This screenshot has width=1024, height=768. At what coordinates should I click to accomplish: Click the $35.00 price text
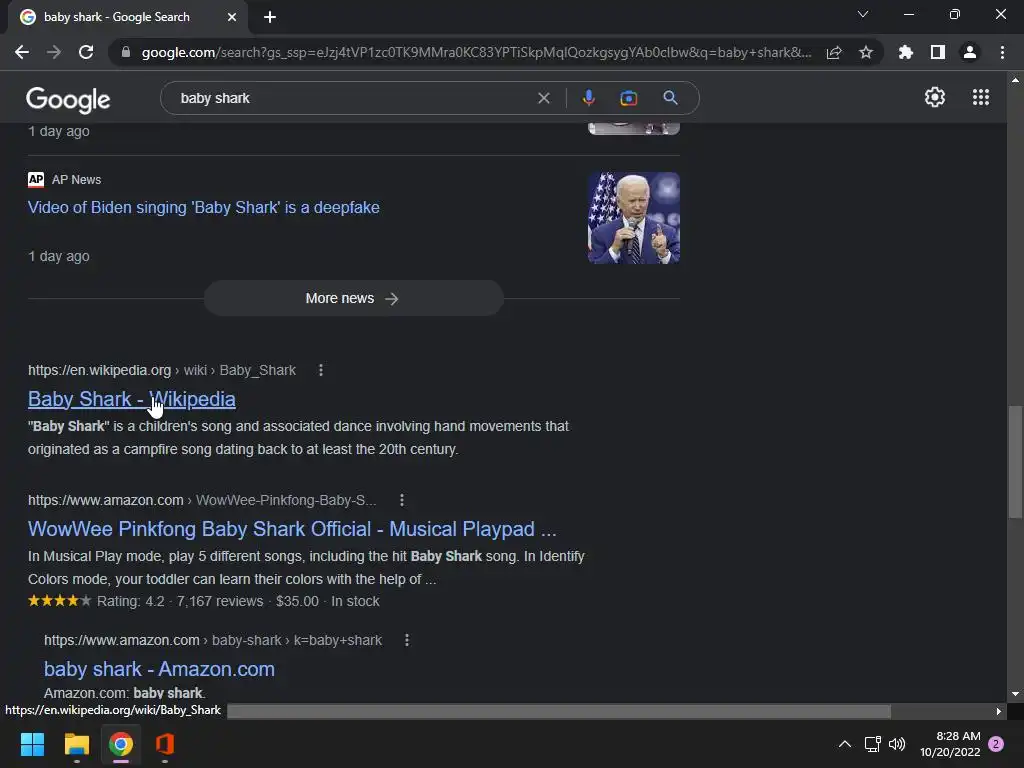click(x=297, y=601)
